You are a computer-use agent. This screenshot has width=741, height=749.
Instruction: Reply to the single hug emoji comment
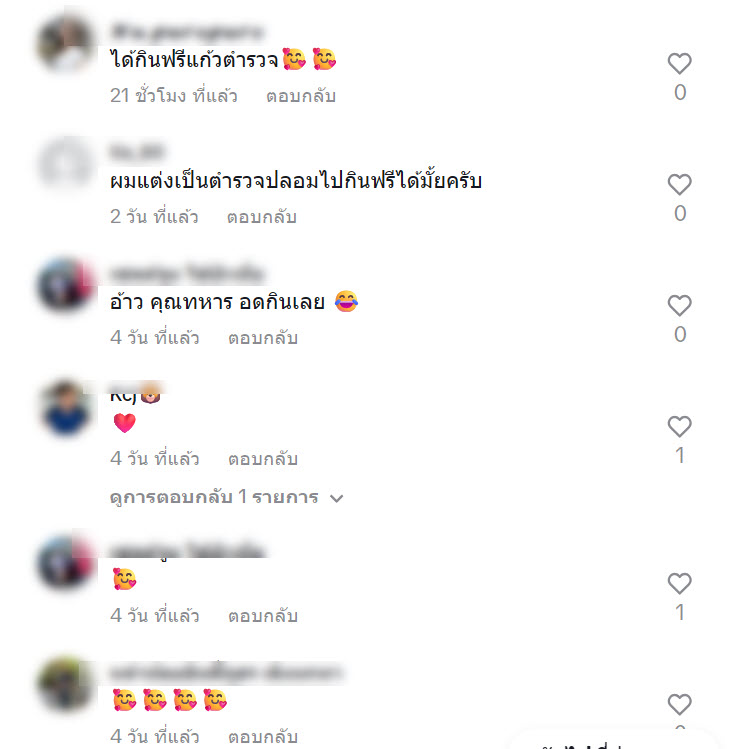coord(263,615)
